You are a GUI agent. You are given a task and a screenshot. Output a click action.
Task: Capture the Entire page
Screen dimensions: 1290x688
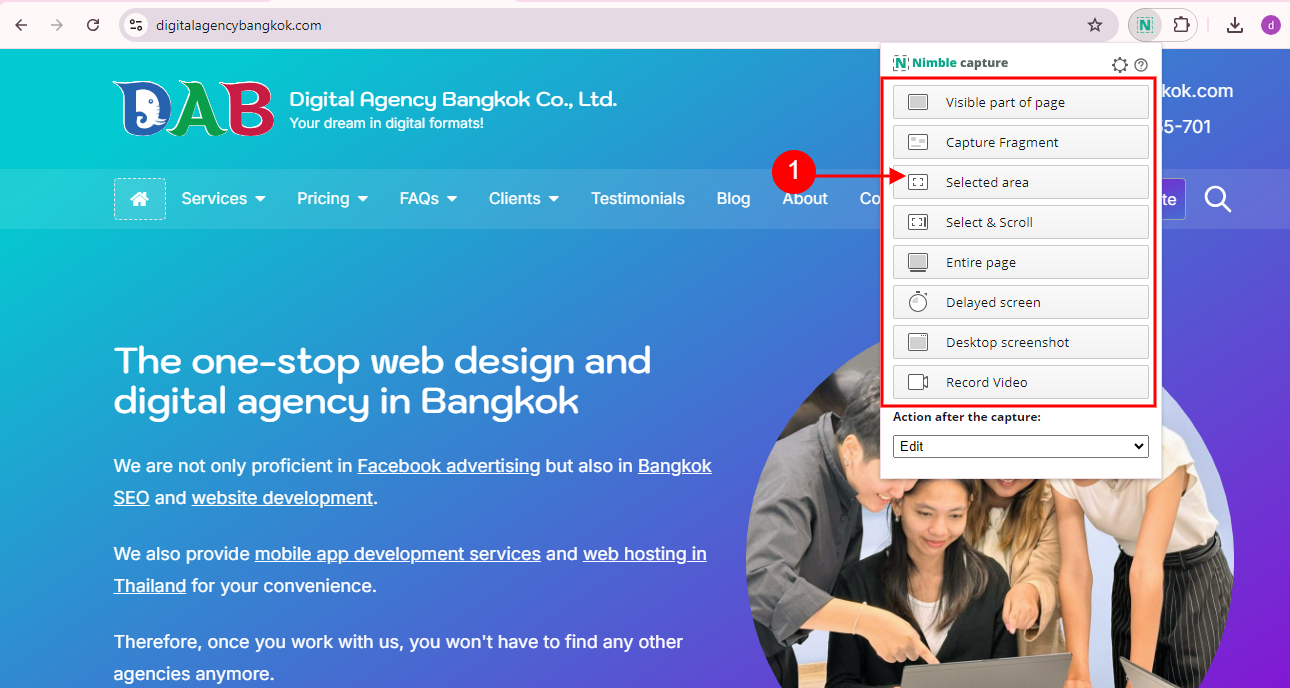[x=1020, y=262]
